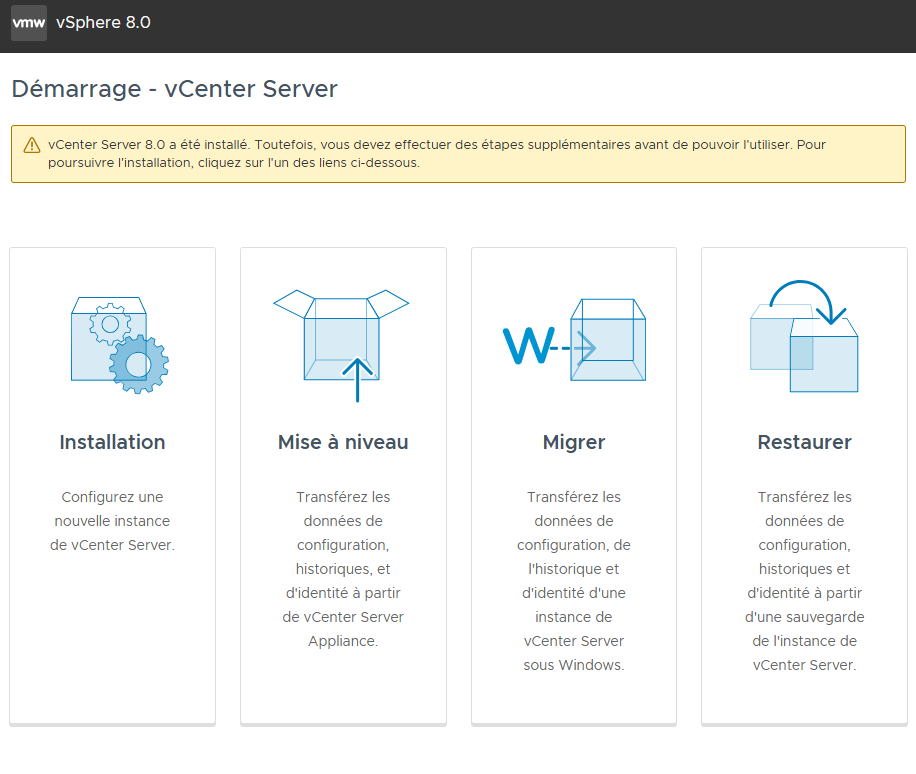Click description 'Configurez une nouvelle instance'
Image resolution: width=916 pixels, height=774 pixels.
point(112,521)
